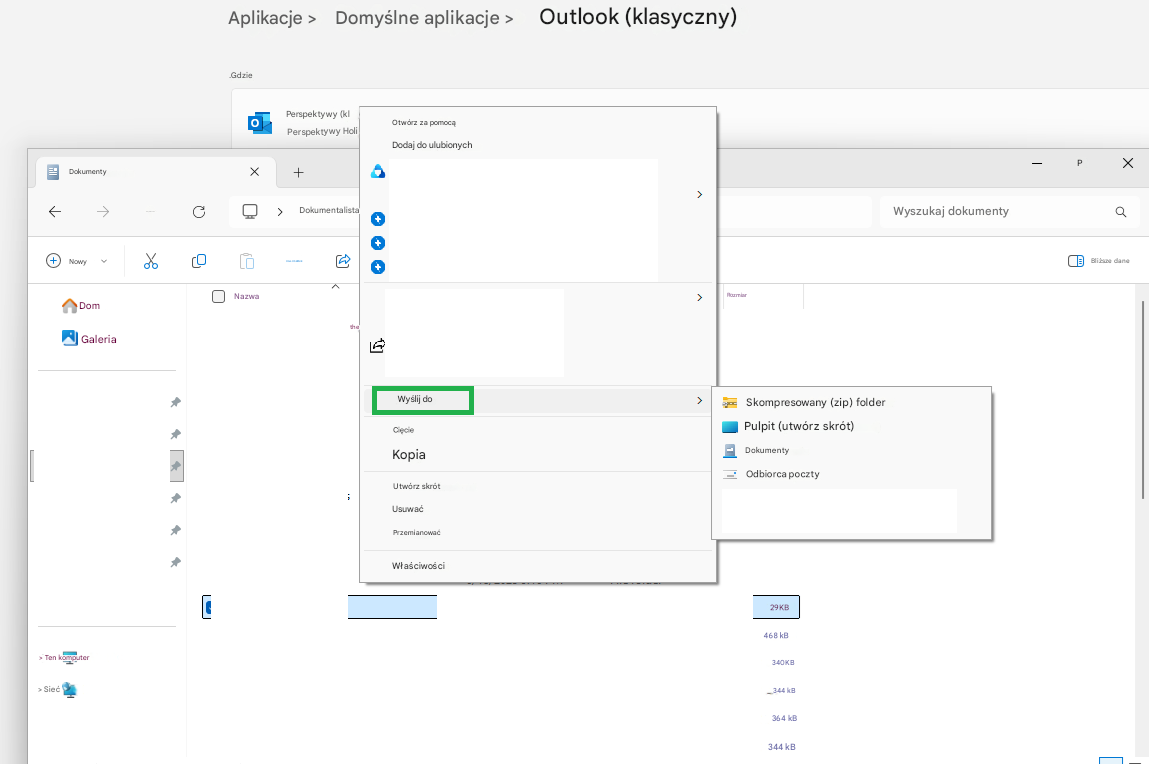Click the Refresh button in Explorer
The width and height of the screenshot is (1149, 768).
(x=199, y=212)
